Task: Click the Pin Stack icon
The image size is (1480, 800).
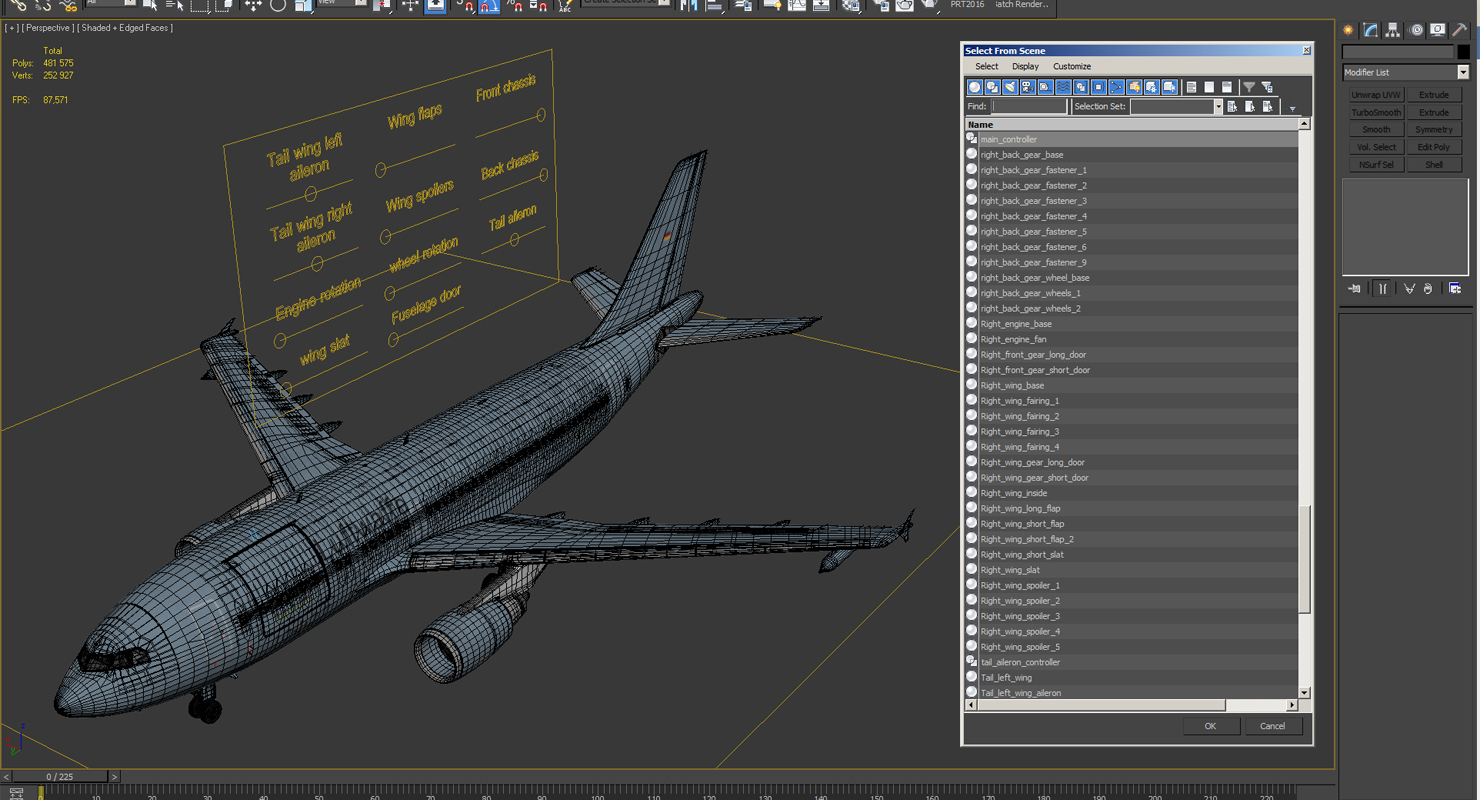Action: [x=1354, y=289]
